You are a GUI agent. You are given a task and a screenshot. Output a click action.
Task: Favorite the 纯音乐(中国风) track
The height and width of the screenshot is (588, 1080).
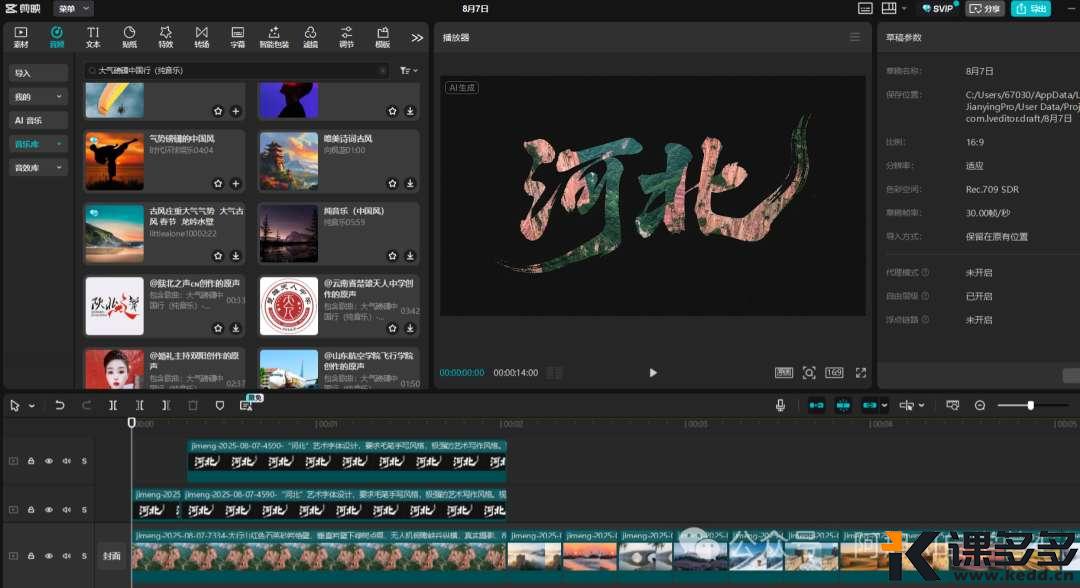(x=393, y=255)
